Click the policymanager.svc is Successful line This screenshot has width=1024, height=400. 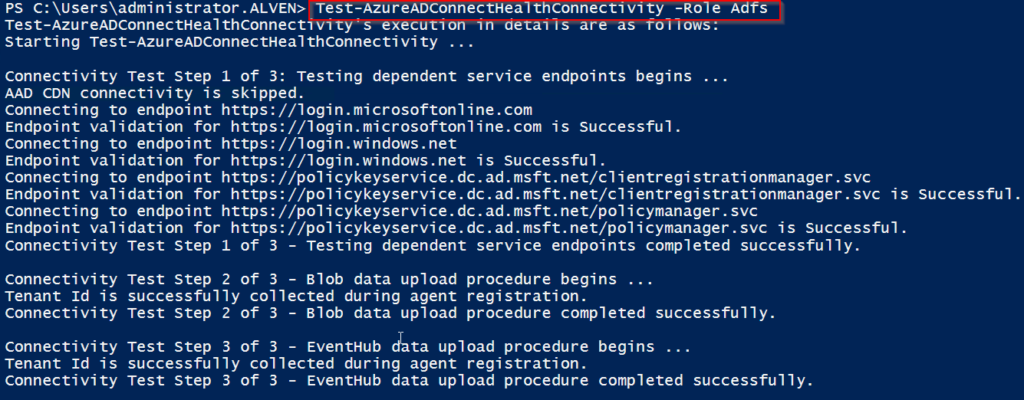click(456, 229)
